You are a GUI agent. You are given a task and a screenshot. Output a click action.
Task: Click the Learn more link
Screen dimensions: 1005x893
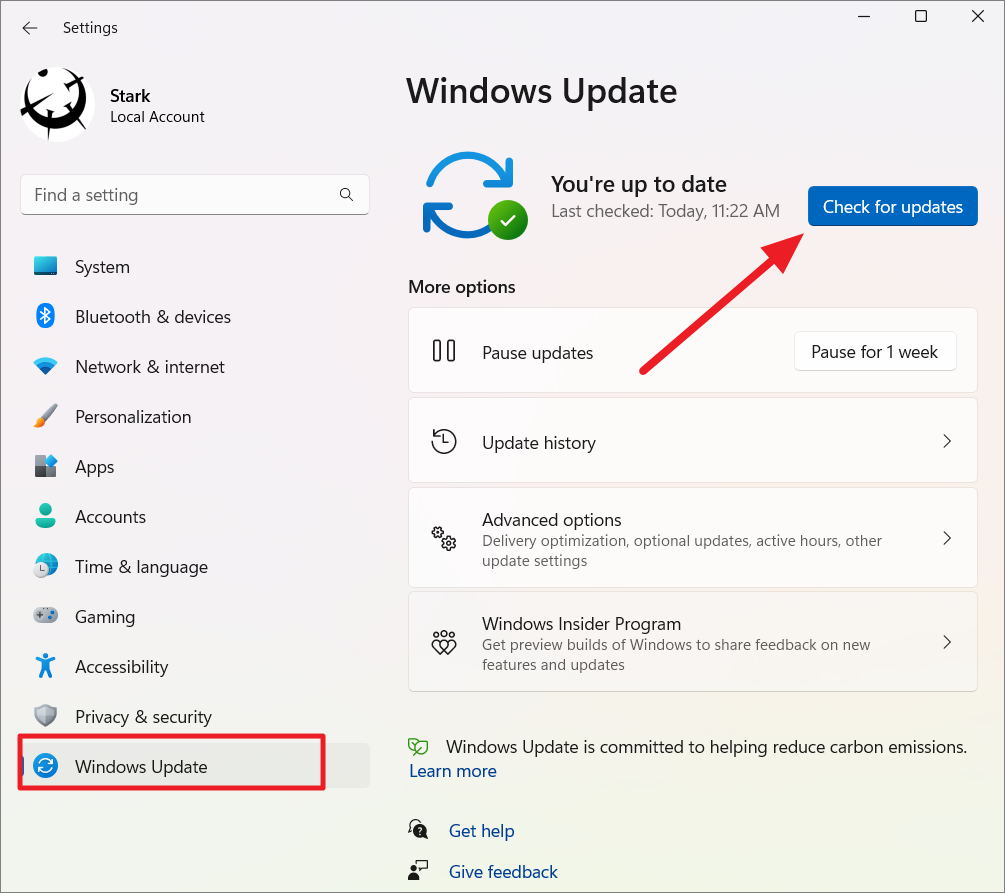coord(453,771)
